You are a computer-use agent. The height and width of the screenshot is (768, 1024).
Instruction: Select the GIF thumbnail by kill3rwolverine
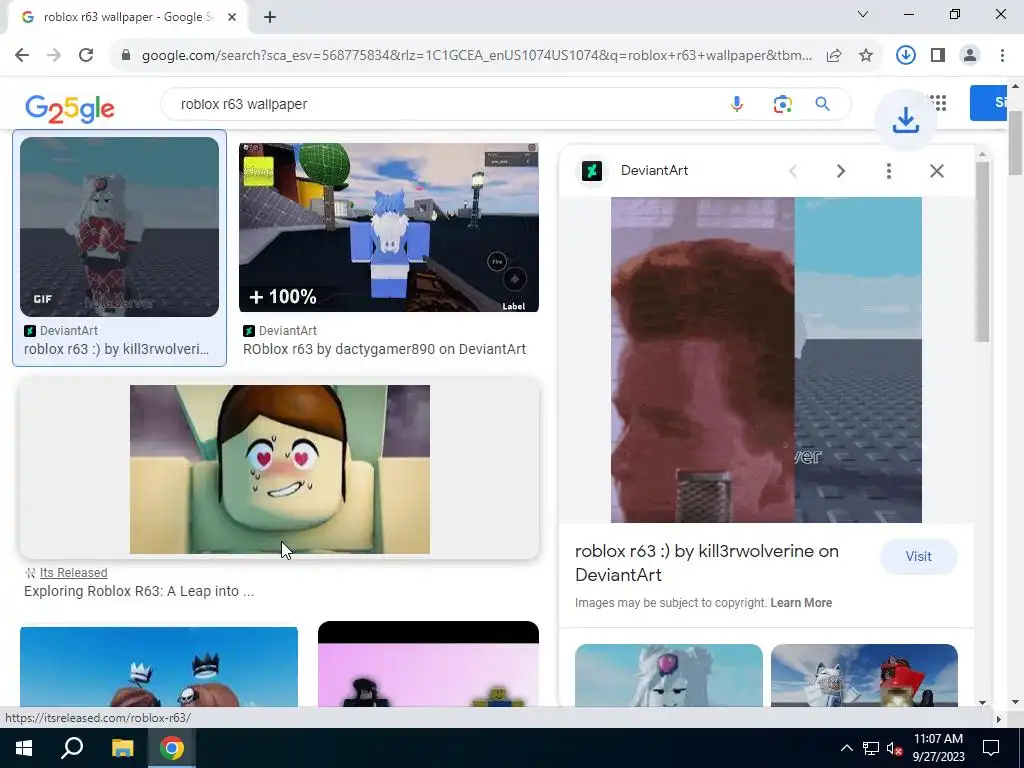pyautogui.click(x=120, y=227)
